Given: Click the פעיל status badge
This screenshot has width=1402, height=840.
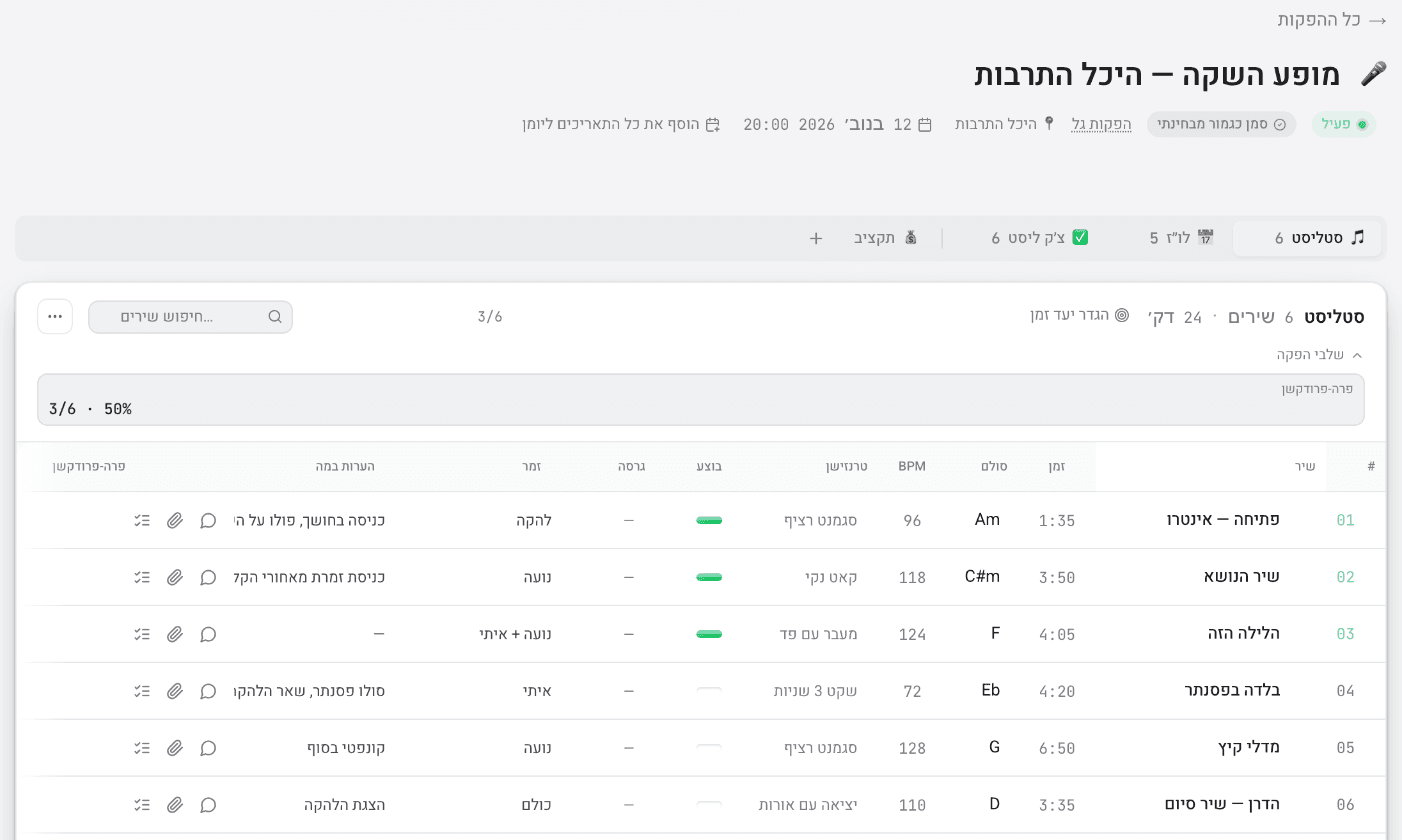Looking at the screenshot, I should tap(1344, 124).
